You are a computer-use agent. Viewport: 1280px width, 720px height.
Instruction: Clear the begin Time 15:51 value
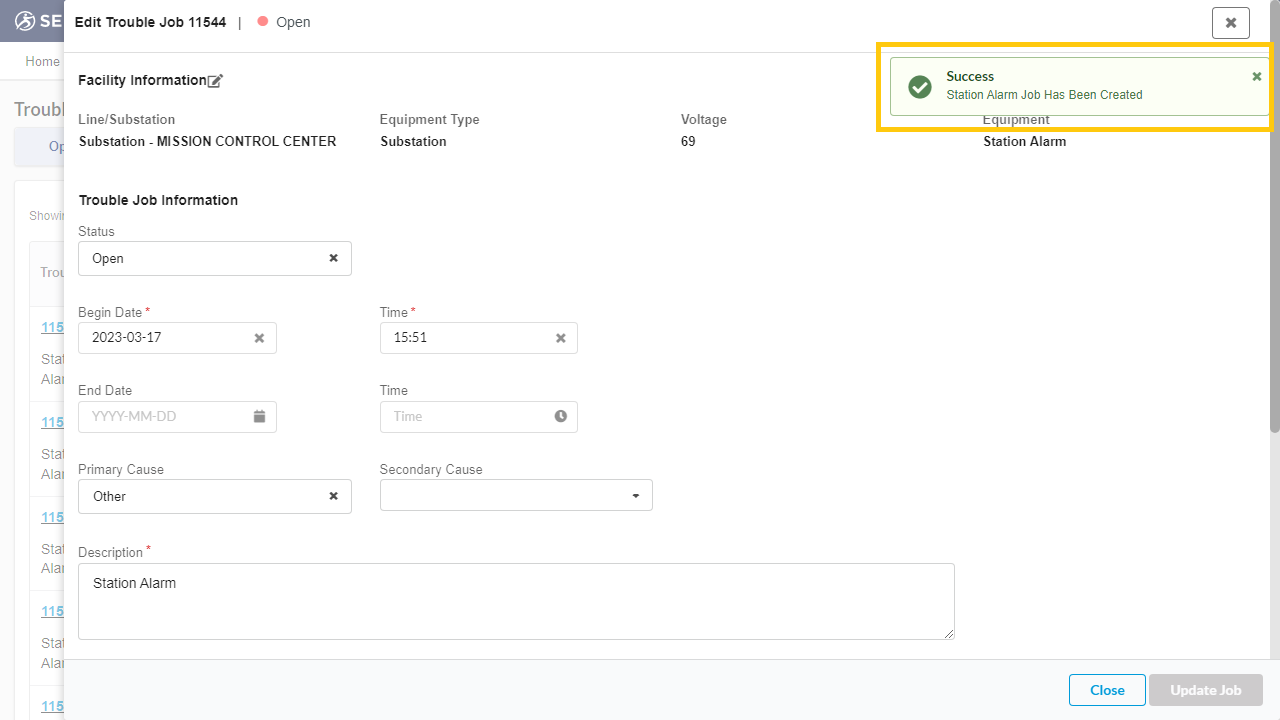pos(561,338)
